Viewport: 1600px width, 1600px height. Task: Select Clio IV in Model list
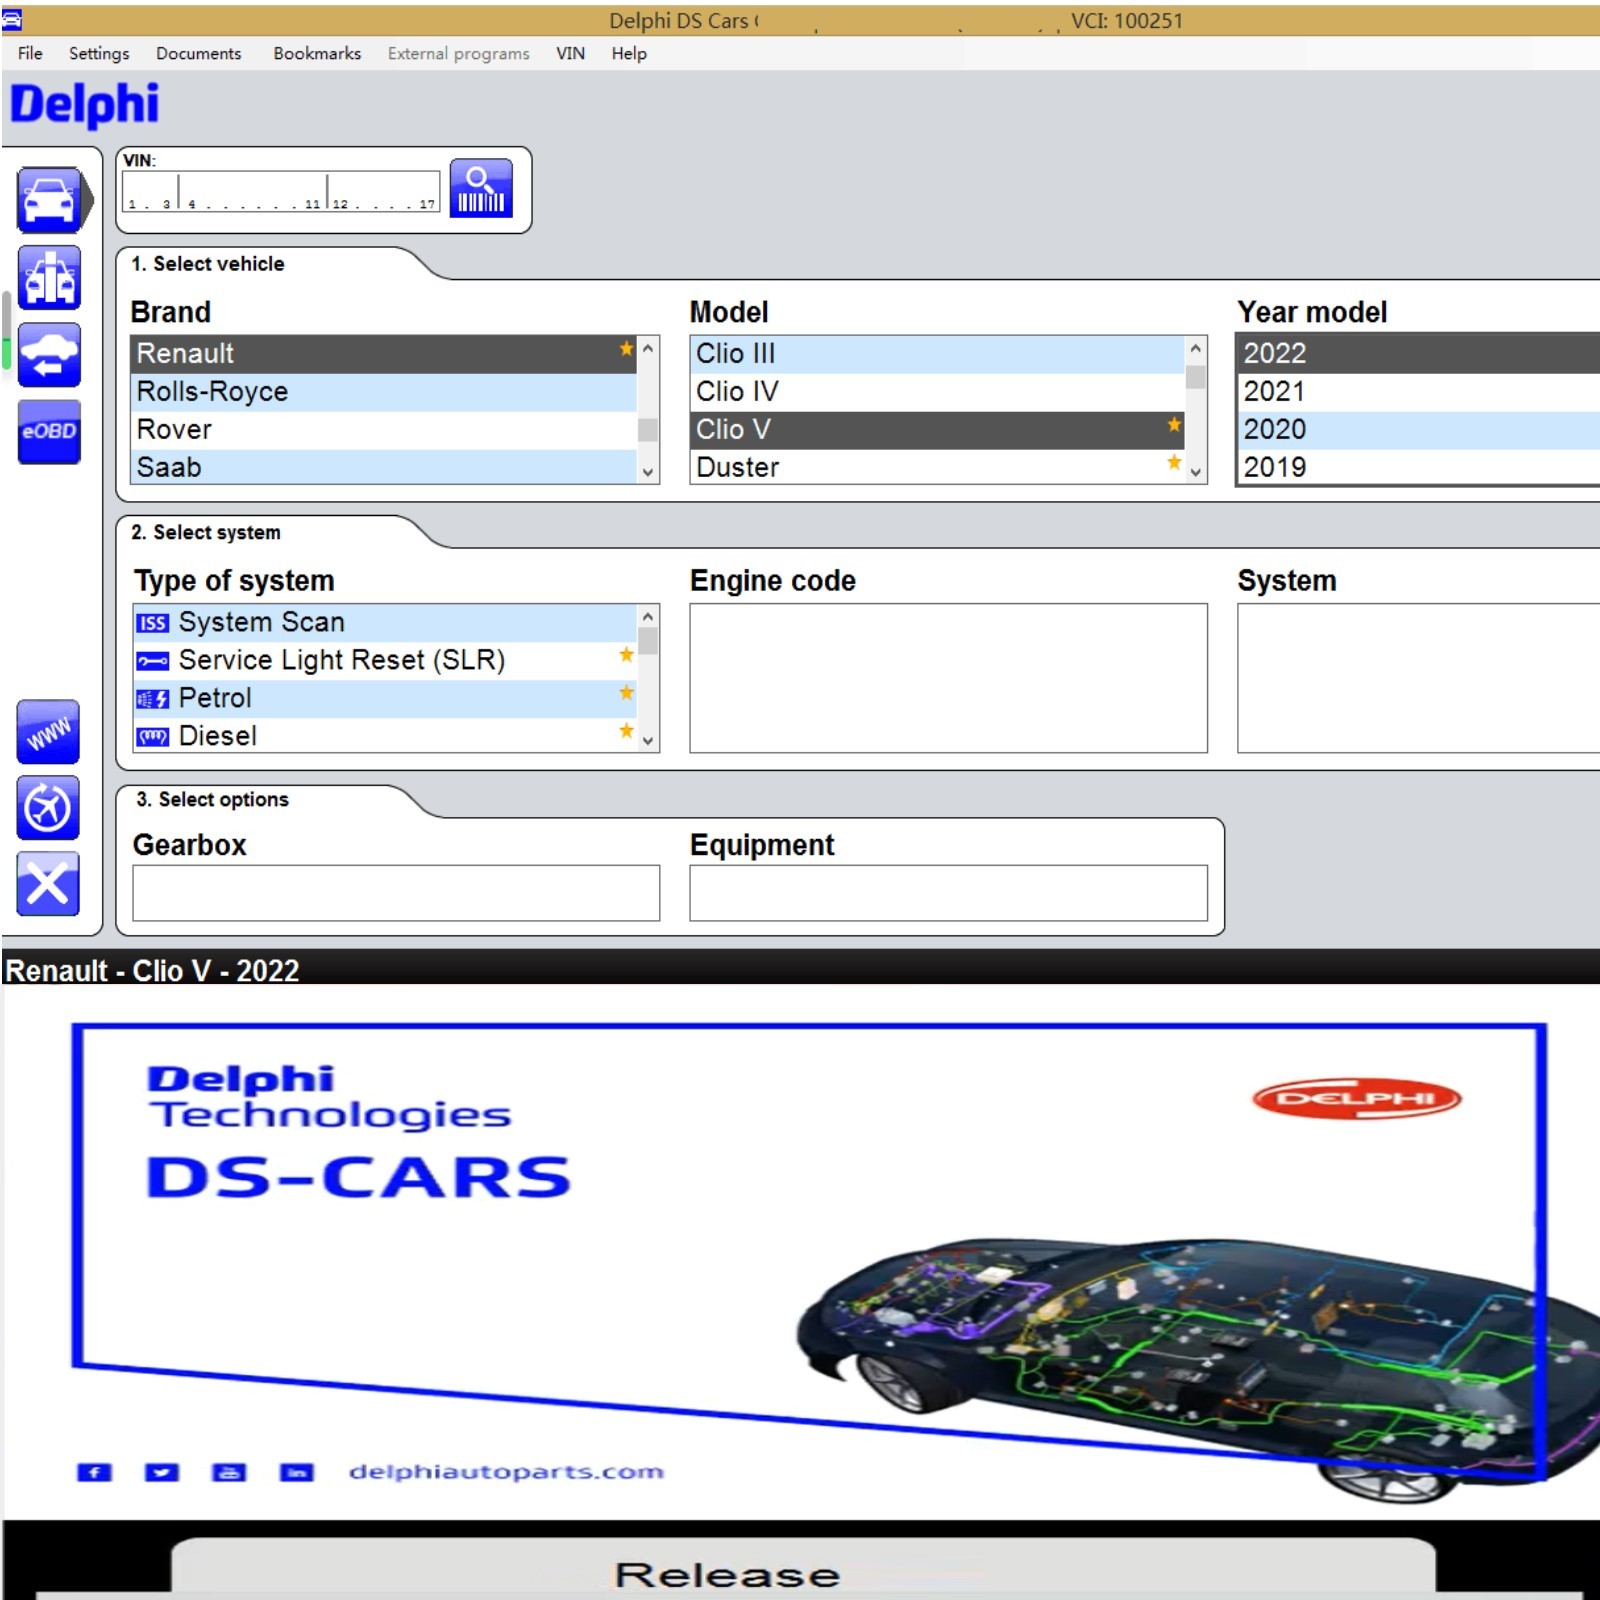[x=938, y=392]
